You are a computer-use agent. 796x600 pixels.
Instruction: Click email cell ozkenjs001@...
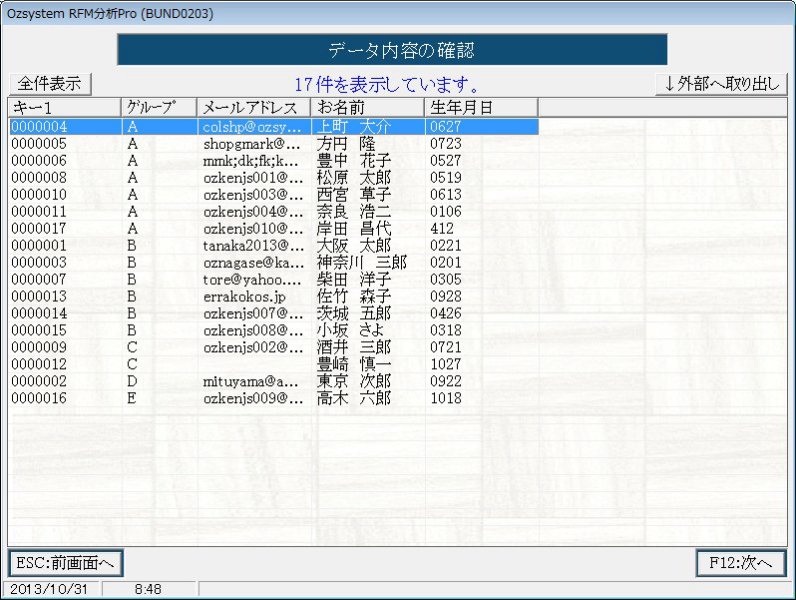[x=253, y=178]
